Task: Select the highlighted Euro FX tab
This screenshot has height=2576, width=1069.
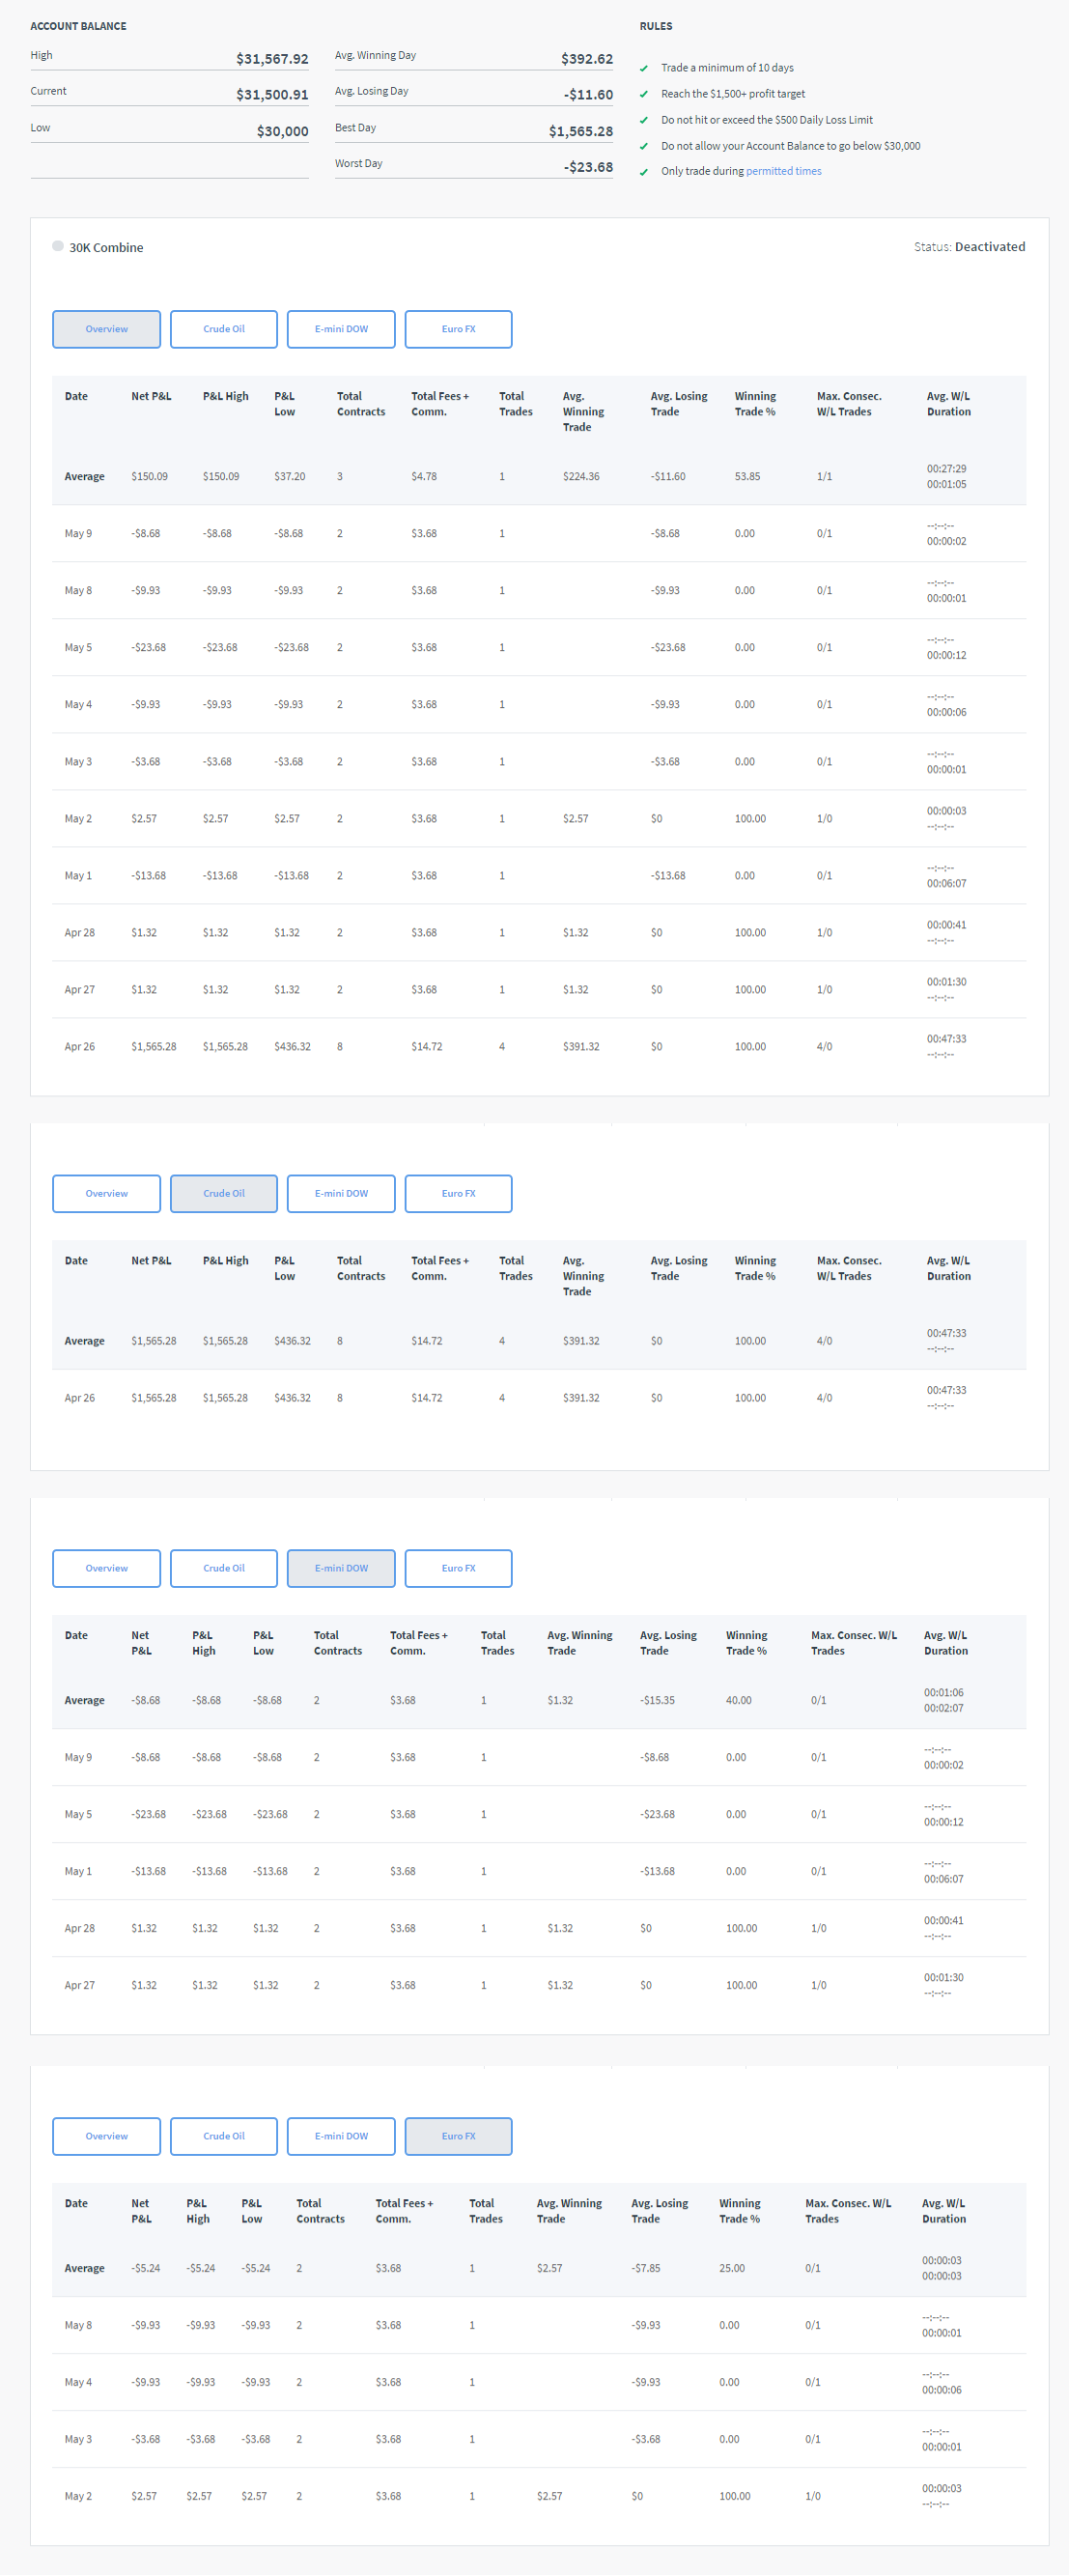Action: pos(458,2136)
